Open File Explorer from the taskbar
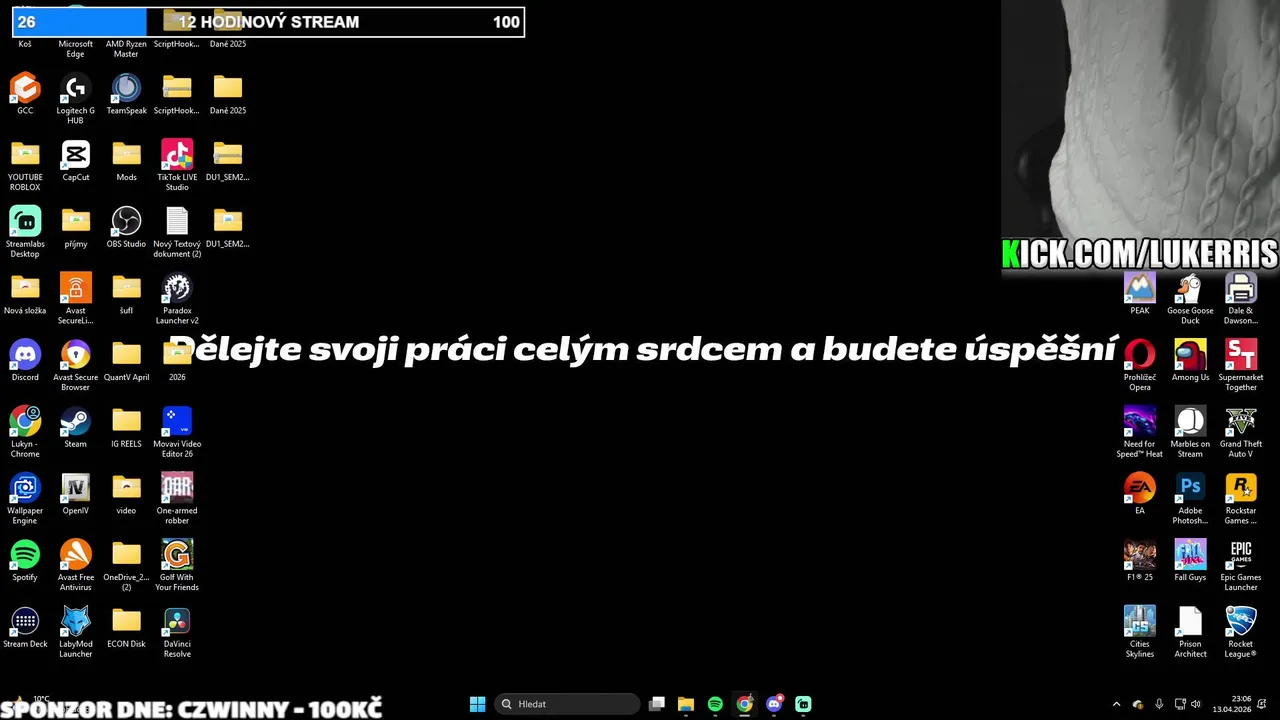 coord(686,704)
